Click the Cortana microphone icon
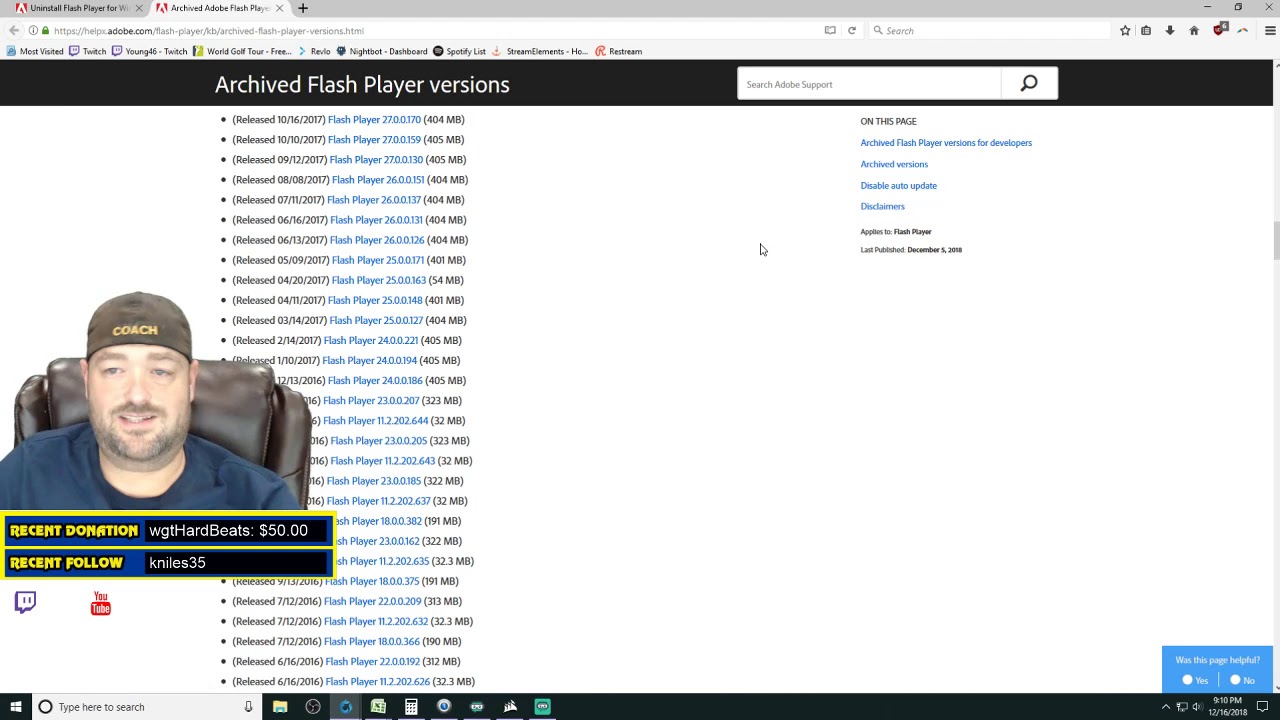Image resolution: width=1280 pixels, height=720 pixels. pyautogui.click(x=248, y=707)
